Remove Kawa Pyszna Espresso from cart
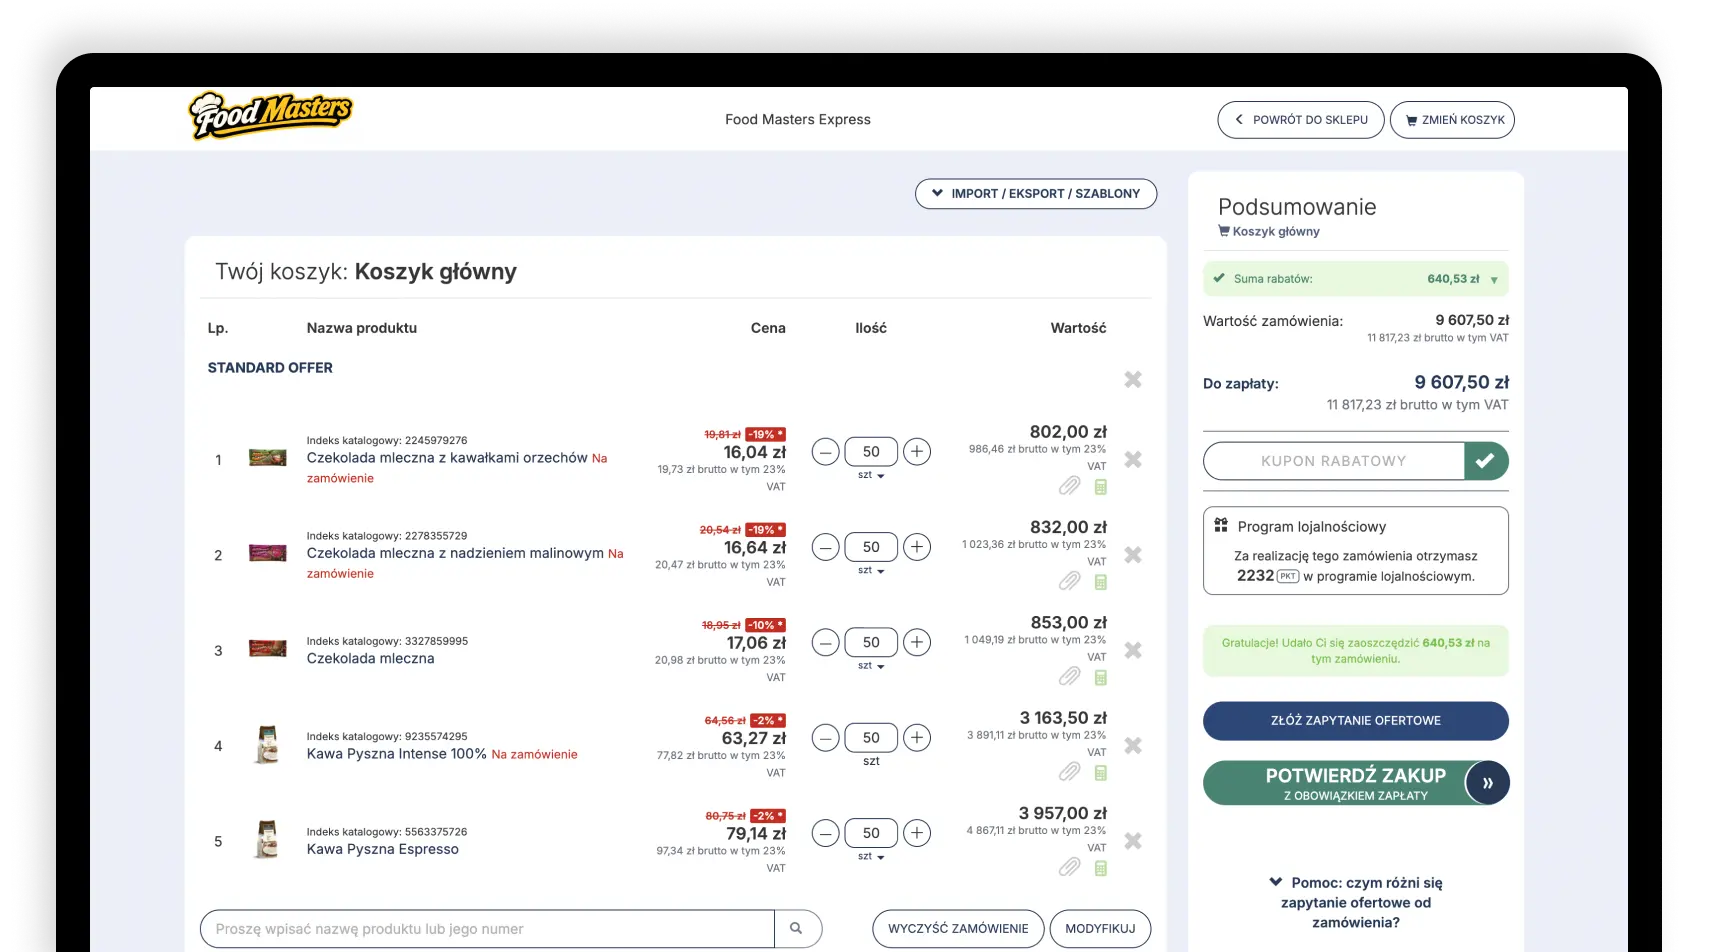1718x952 pixels. tap(1132, 841)
